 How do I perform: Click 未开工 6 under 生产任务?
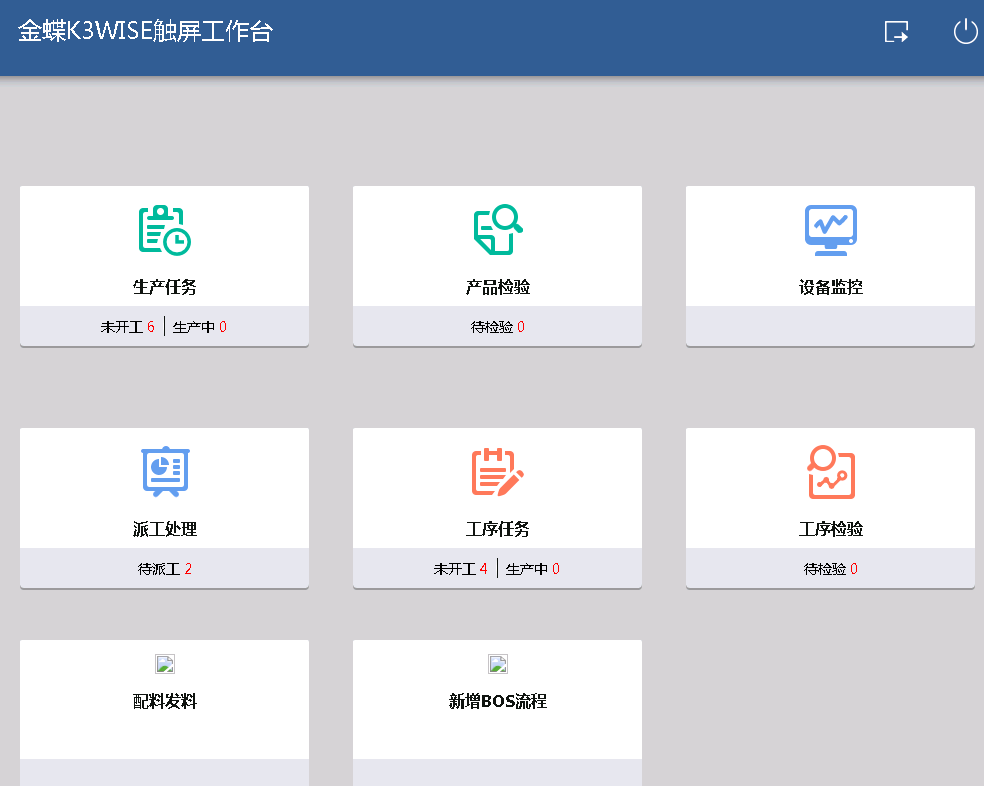click(x=127, y=327)
